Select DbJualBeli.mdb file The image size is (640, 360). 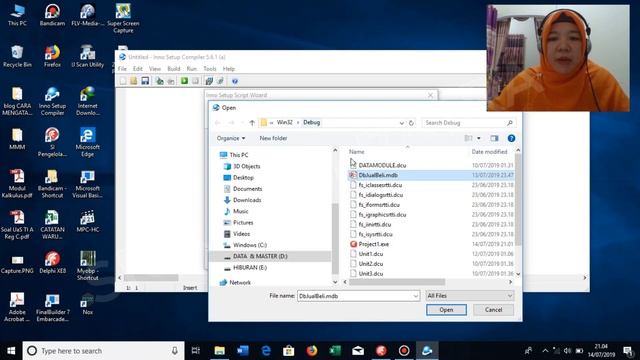(x=378, y=175)
